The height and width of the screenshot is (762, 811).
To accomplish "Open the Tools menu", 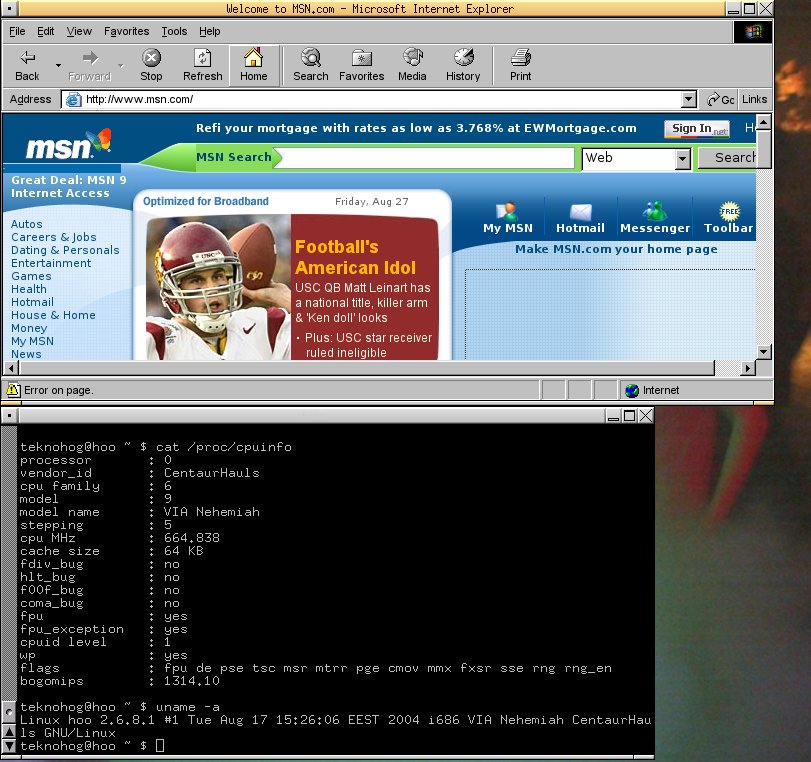I will pyautogui.click(x=174, y=31).
